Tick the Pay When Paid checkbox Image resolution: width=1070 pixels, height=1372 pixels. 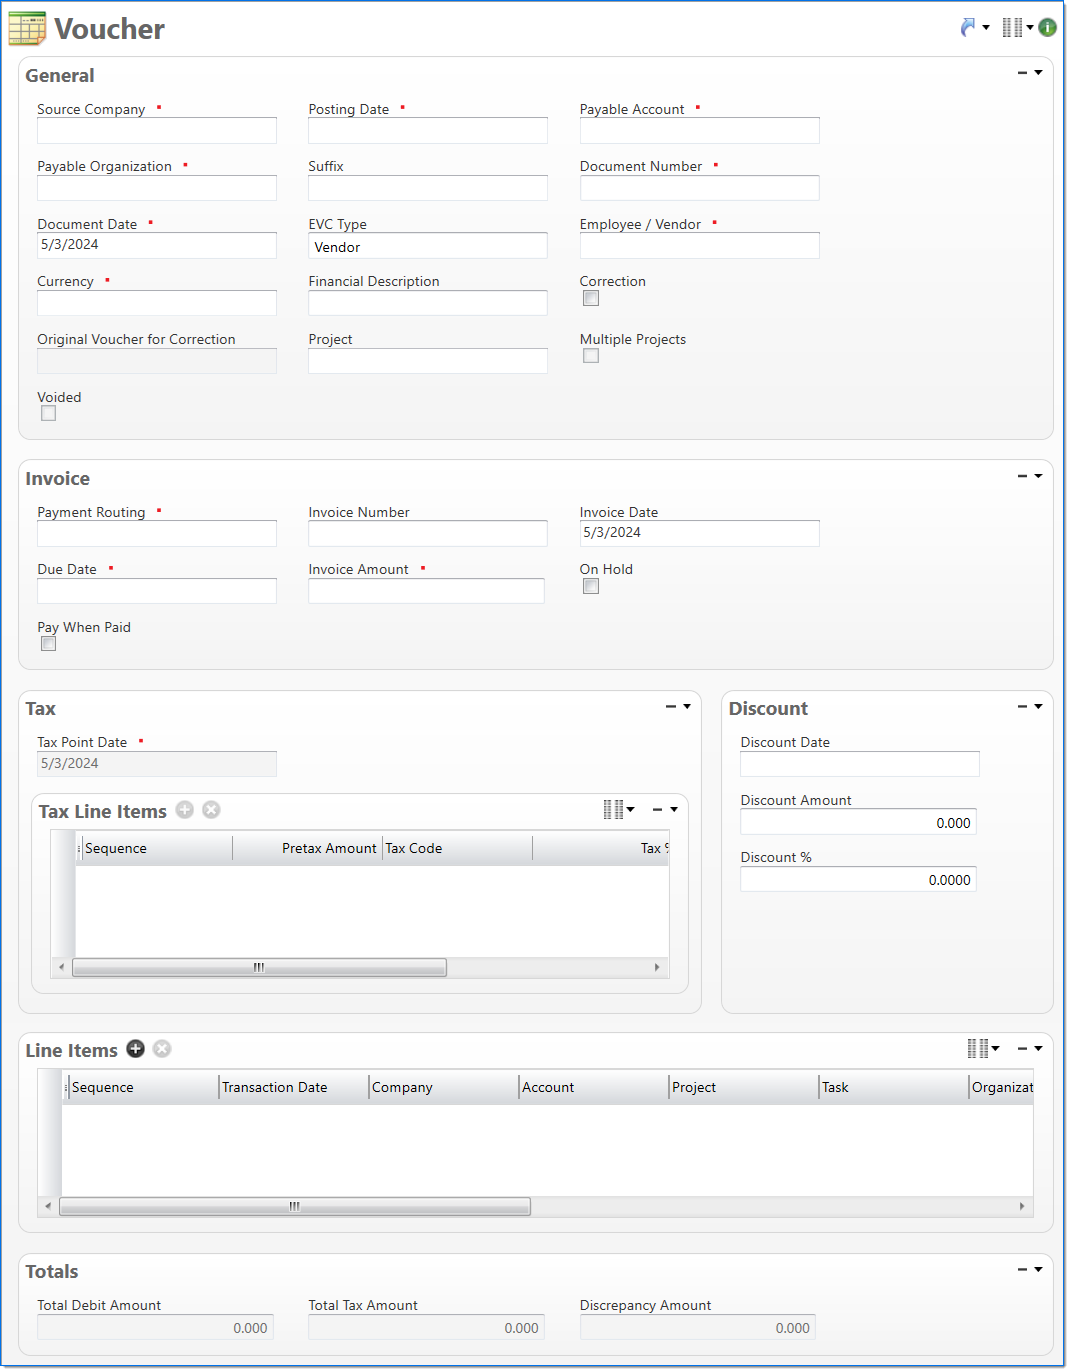[48, 644]
